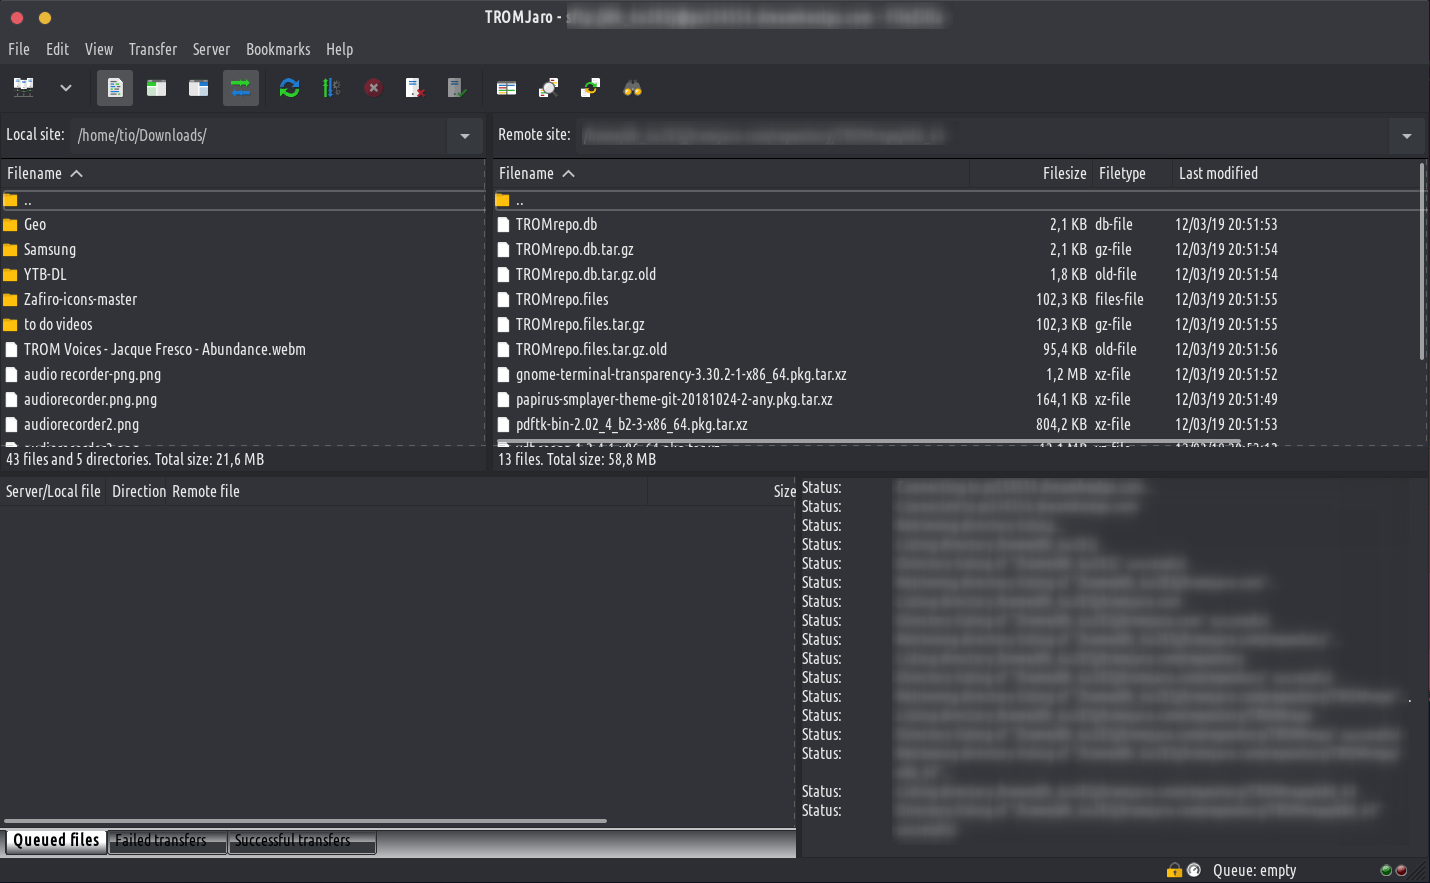Image resolution: width=1430 pixels, height=883 pixels.
Task: Open the Remote site path dropdown
Action: click(x=1408, y=136)
